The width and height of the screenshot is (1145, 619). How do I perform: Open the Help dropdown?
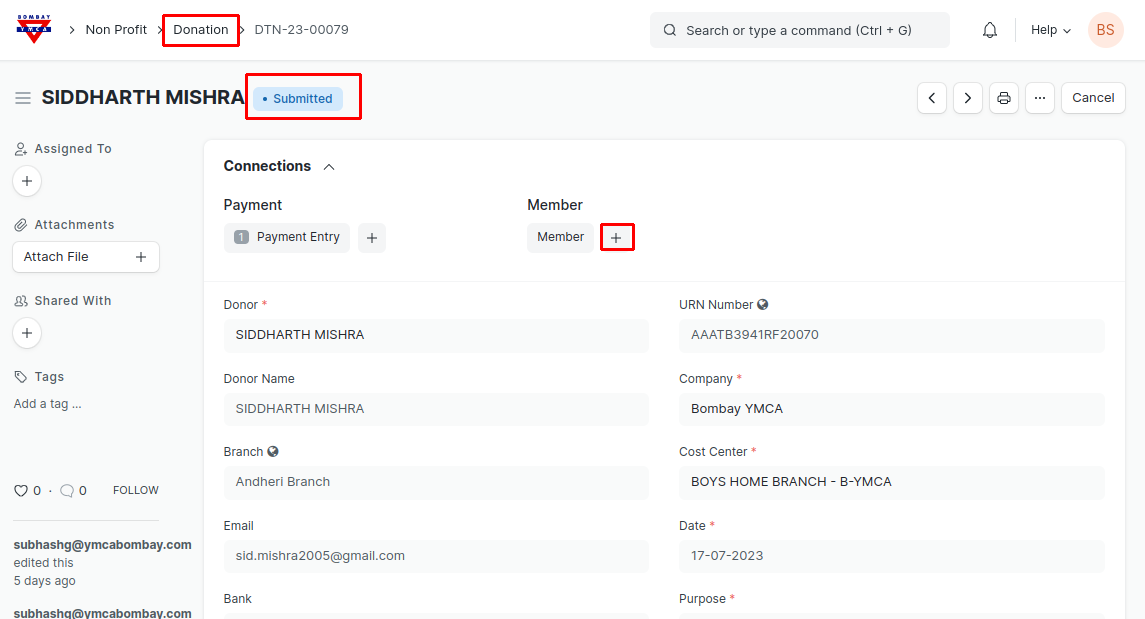[1050, 30]
